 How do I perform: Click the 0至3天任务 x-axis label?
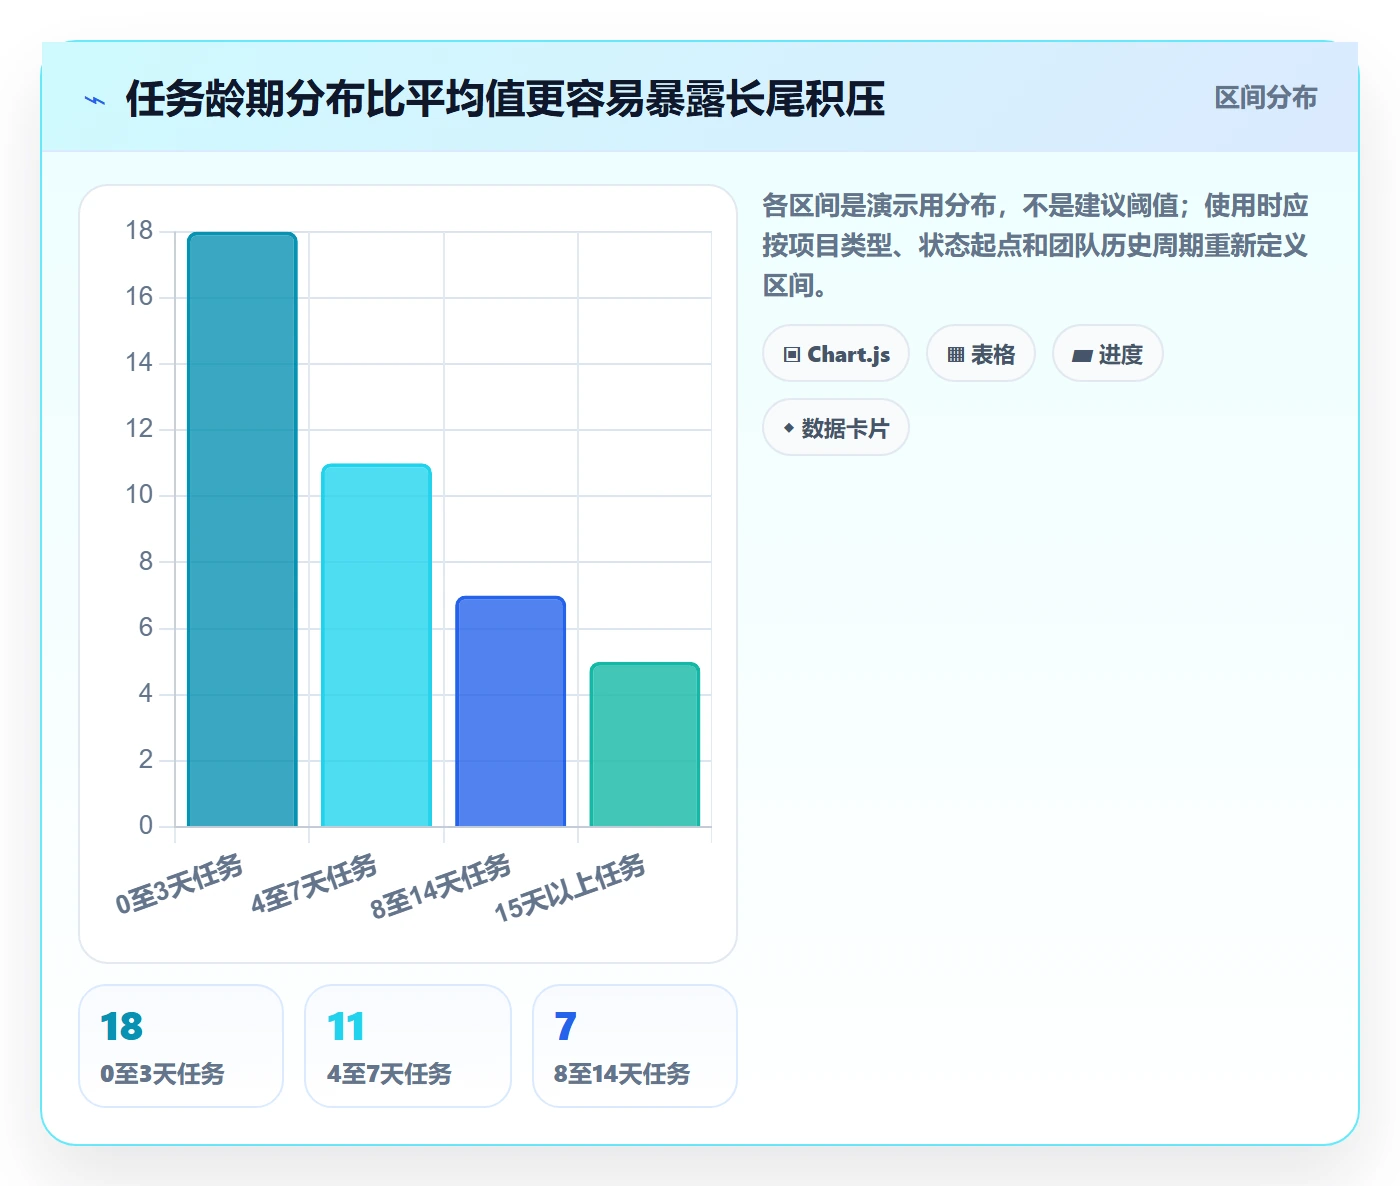pyautogui.click(x=180, y=884)
